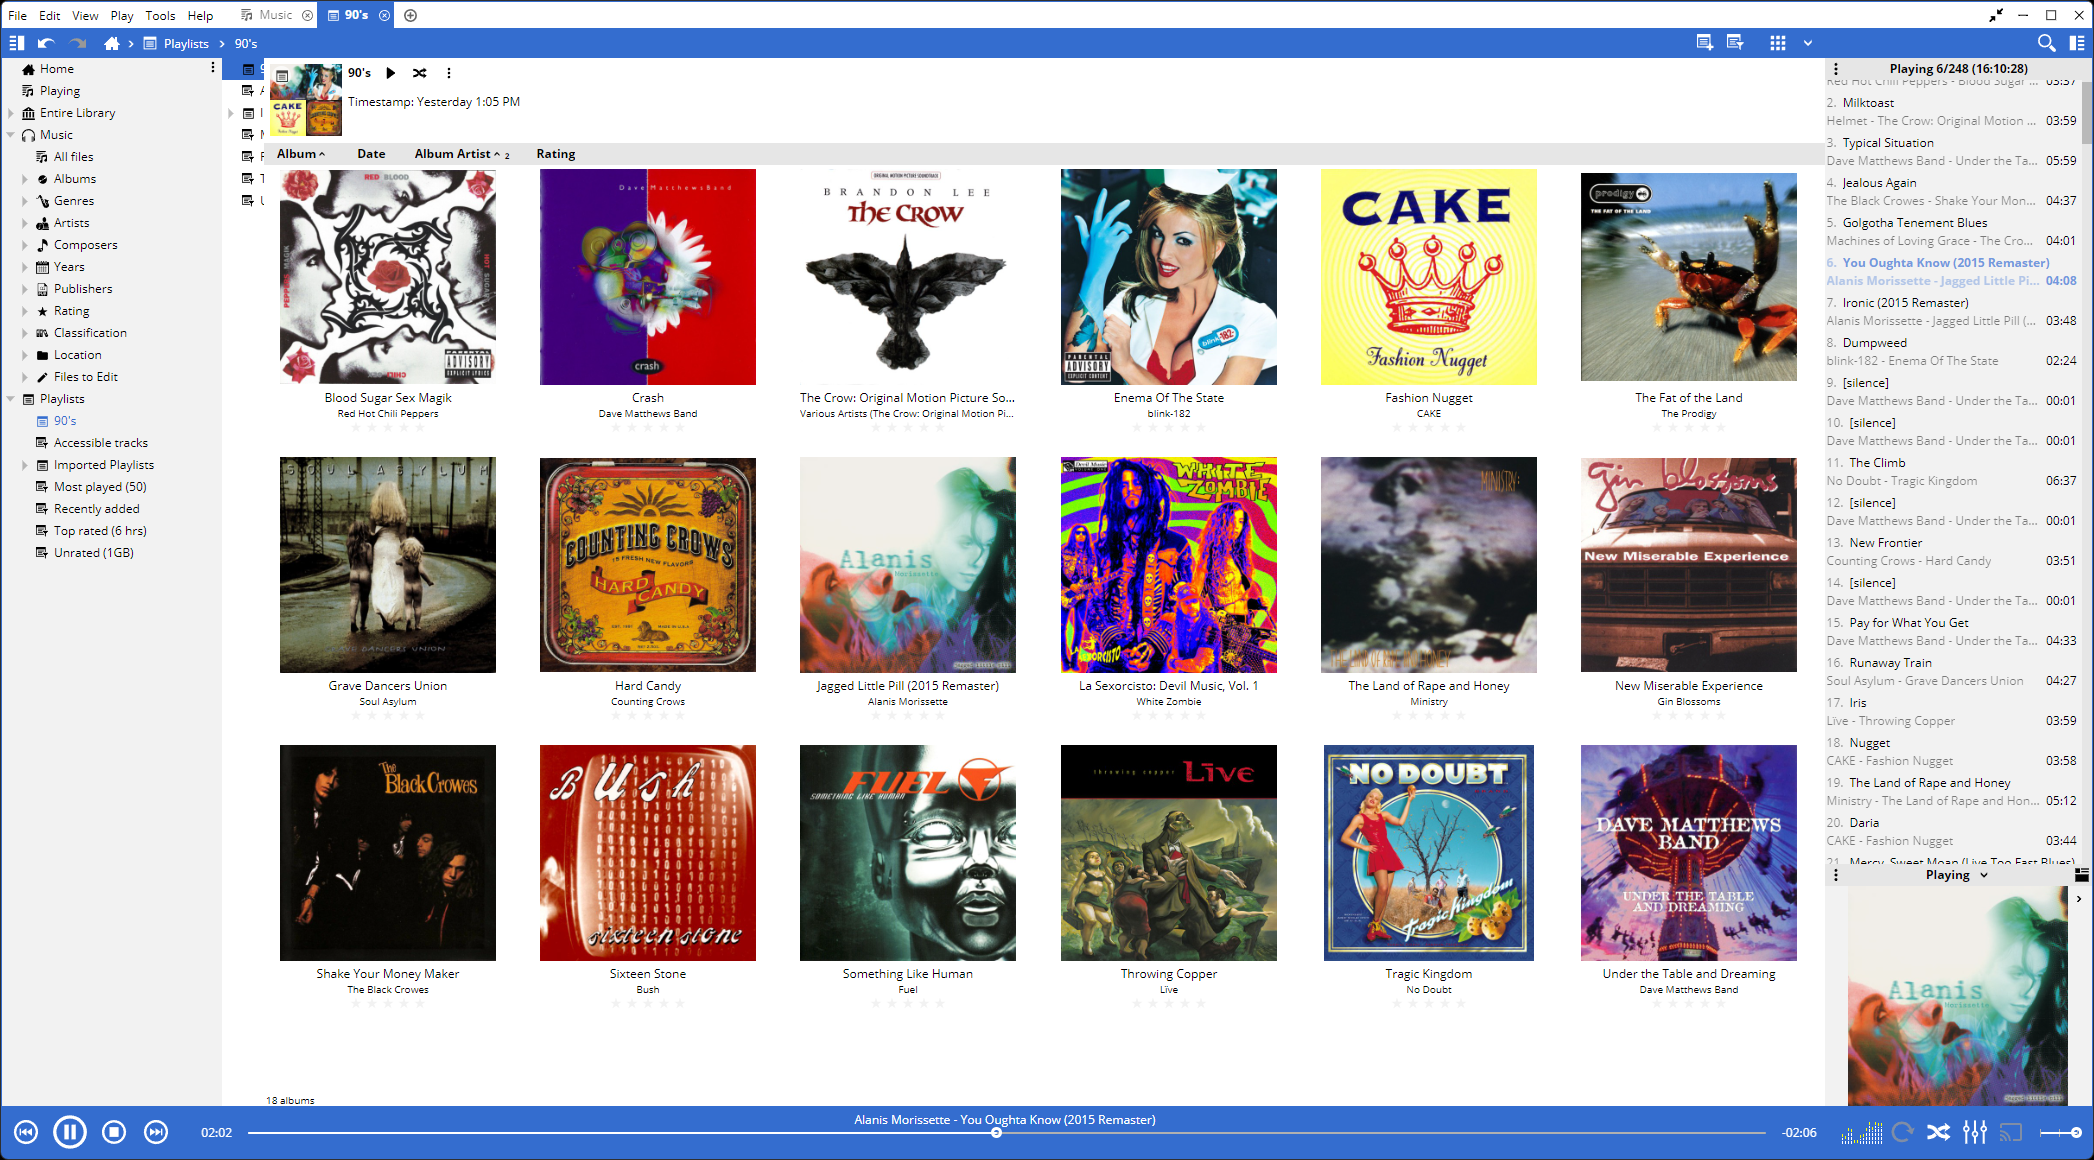Open the list filter icon in toolbar
Screen dimensions: 2094x1160
(1735, 43)
